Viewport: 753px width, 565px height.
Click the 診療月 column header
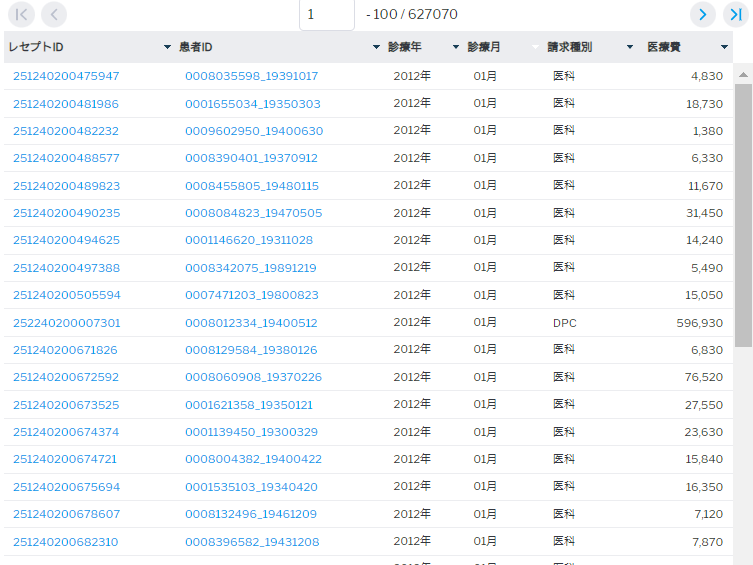click(x=484, y=47)
